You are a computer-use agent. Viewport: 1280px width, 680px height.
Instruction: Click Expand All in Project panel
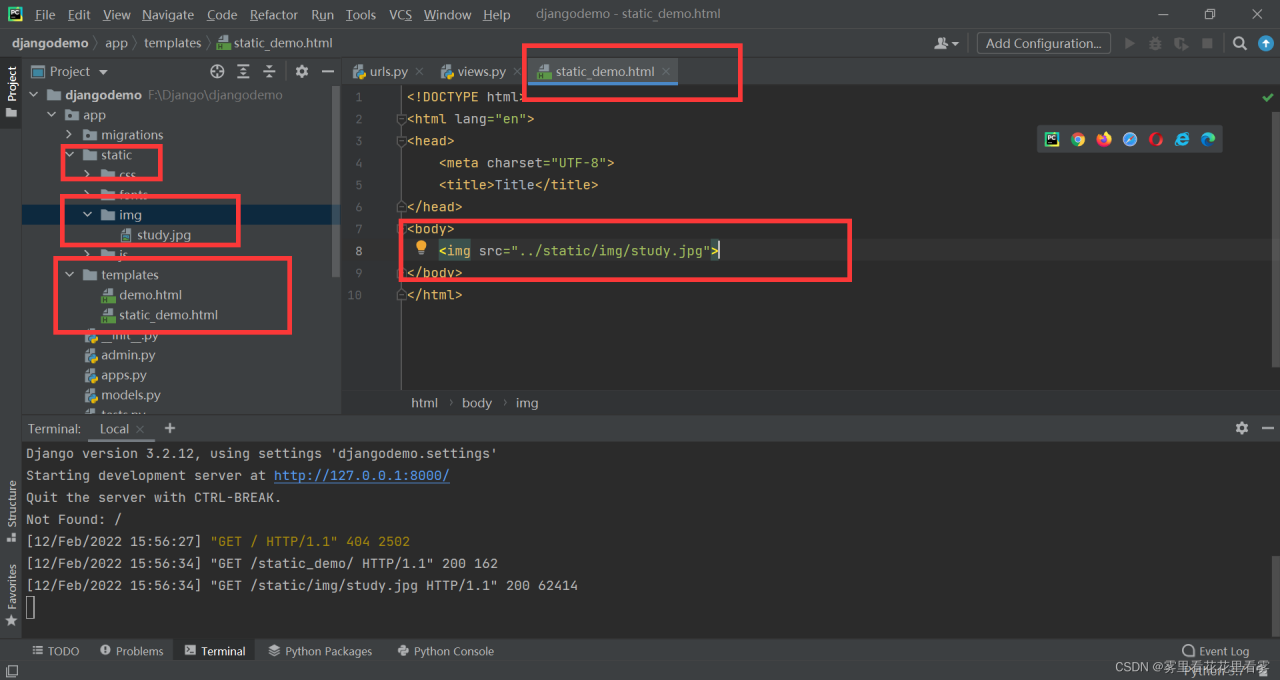pos(243,71)
